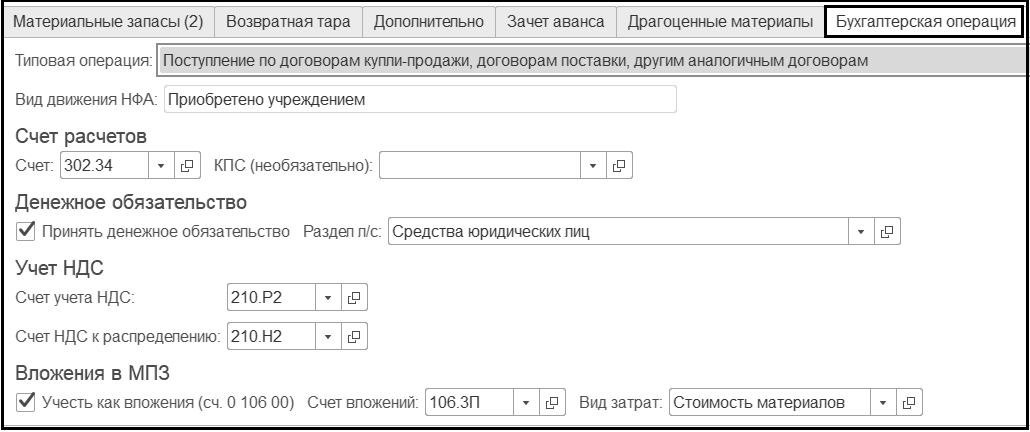Viewport: 1030px width, 432px height.
Task: Uncheck Принять денежное обязательство checkbox
Action: coord(26,231)
